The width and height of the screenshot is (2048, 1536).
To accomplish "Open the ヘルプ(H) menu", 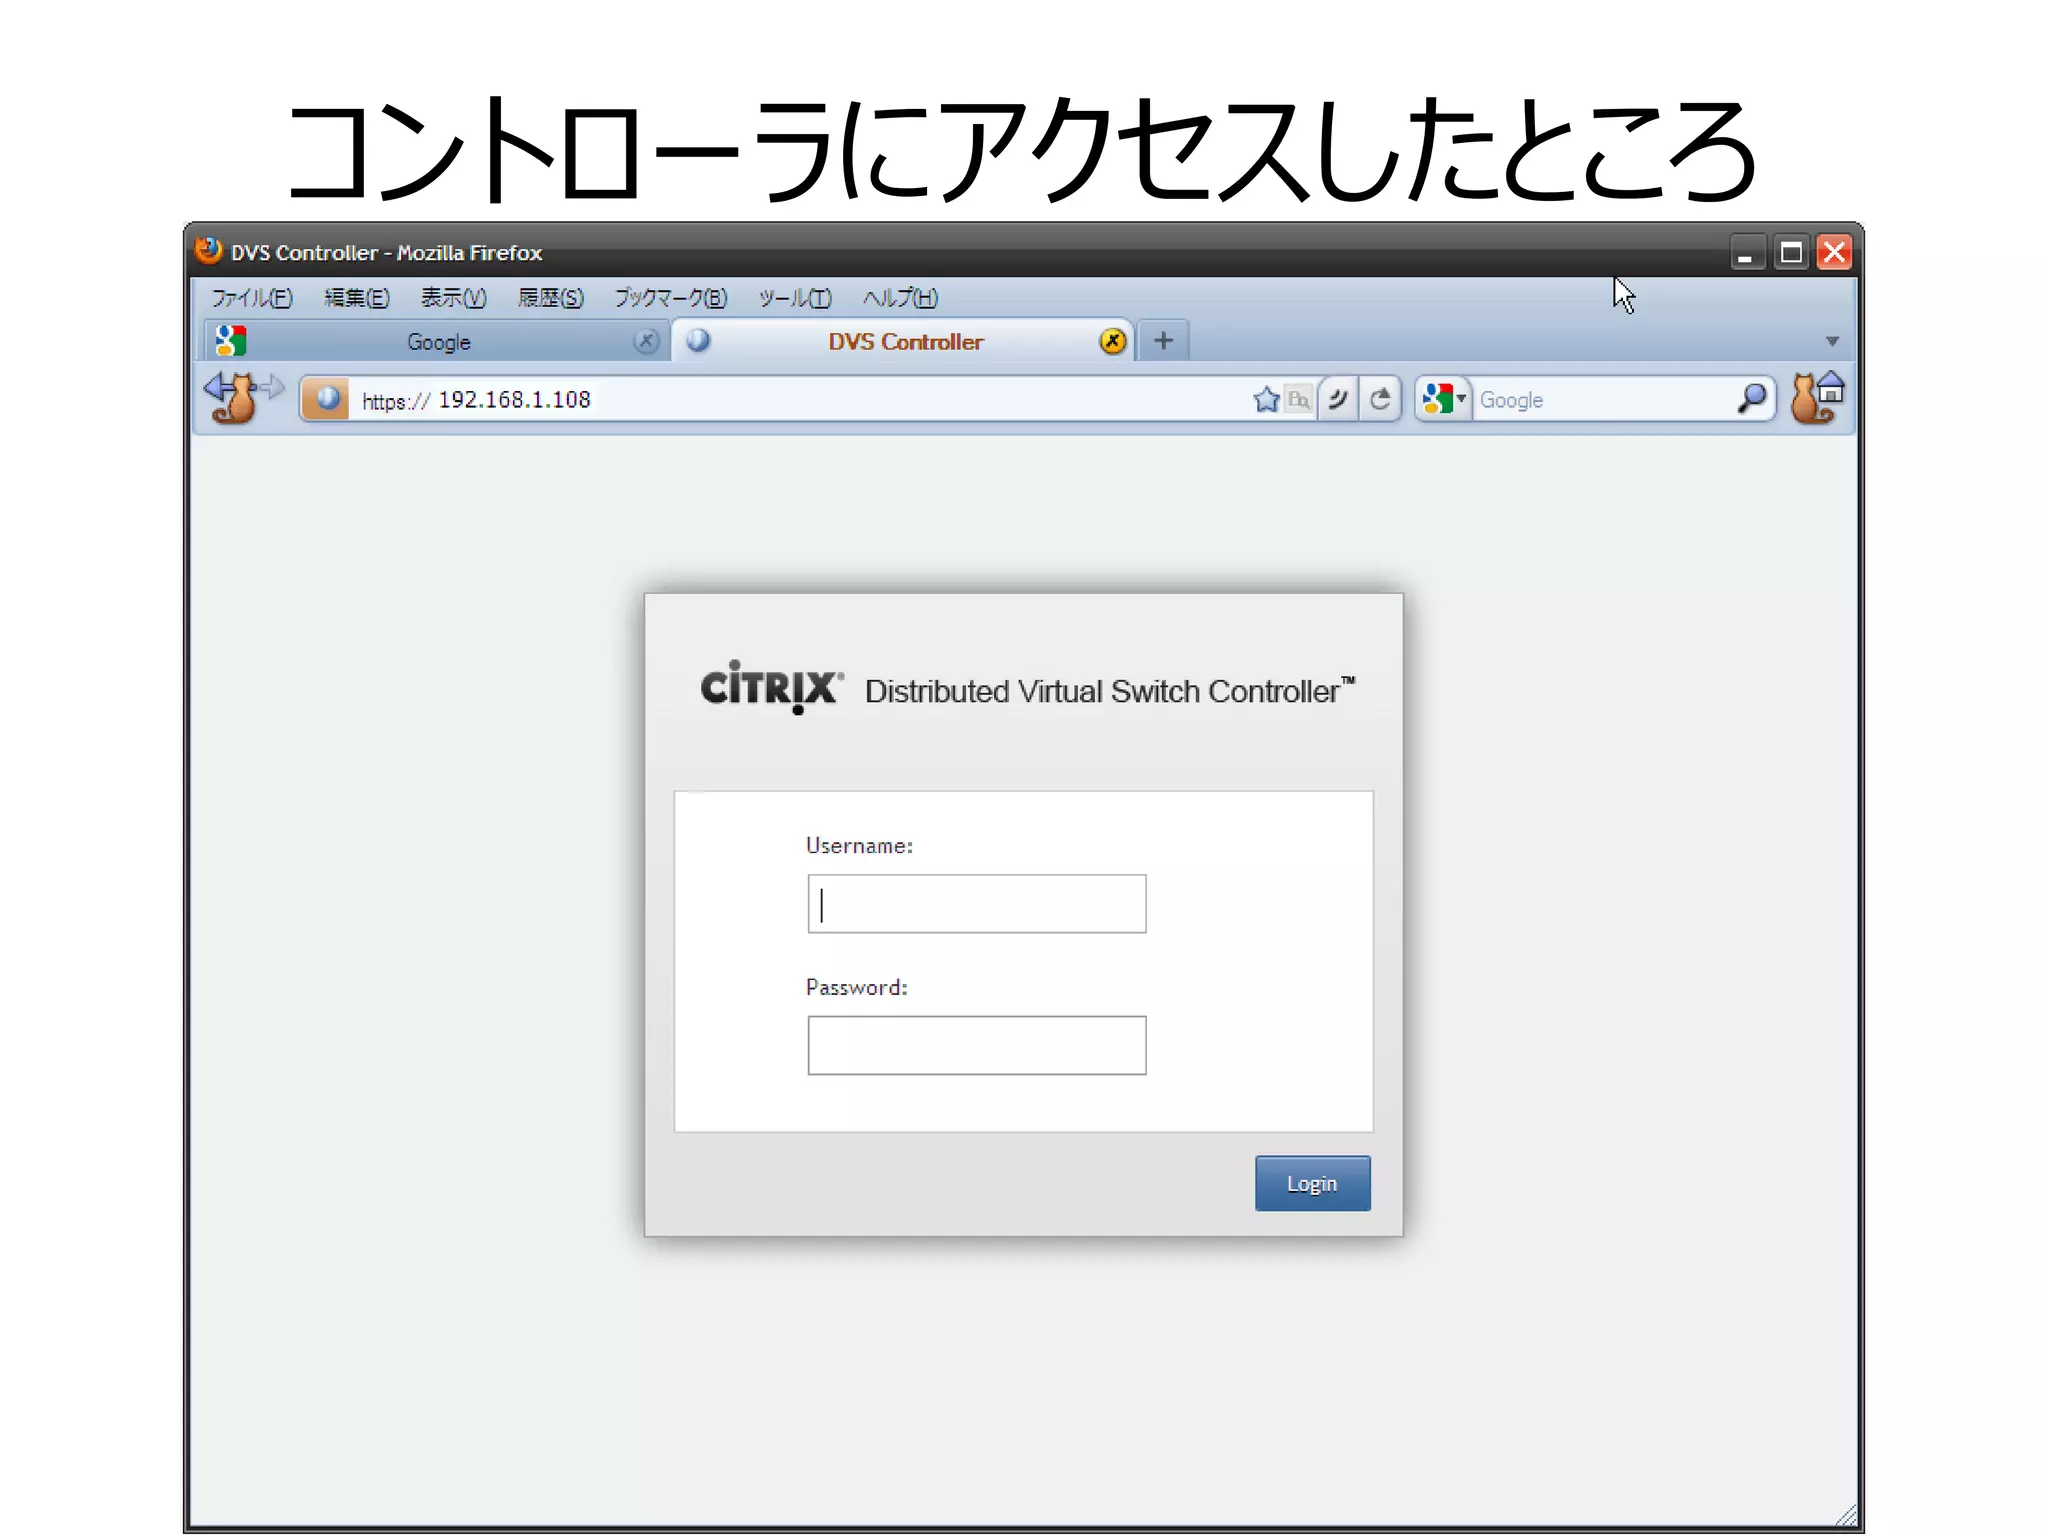I will 900,298.
